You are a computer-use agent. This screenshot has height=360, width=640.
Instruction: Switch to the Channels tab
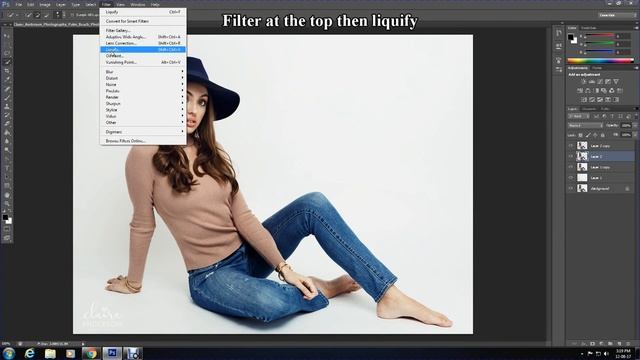point(589,109)
